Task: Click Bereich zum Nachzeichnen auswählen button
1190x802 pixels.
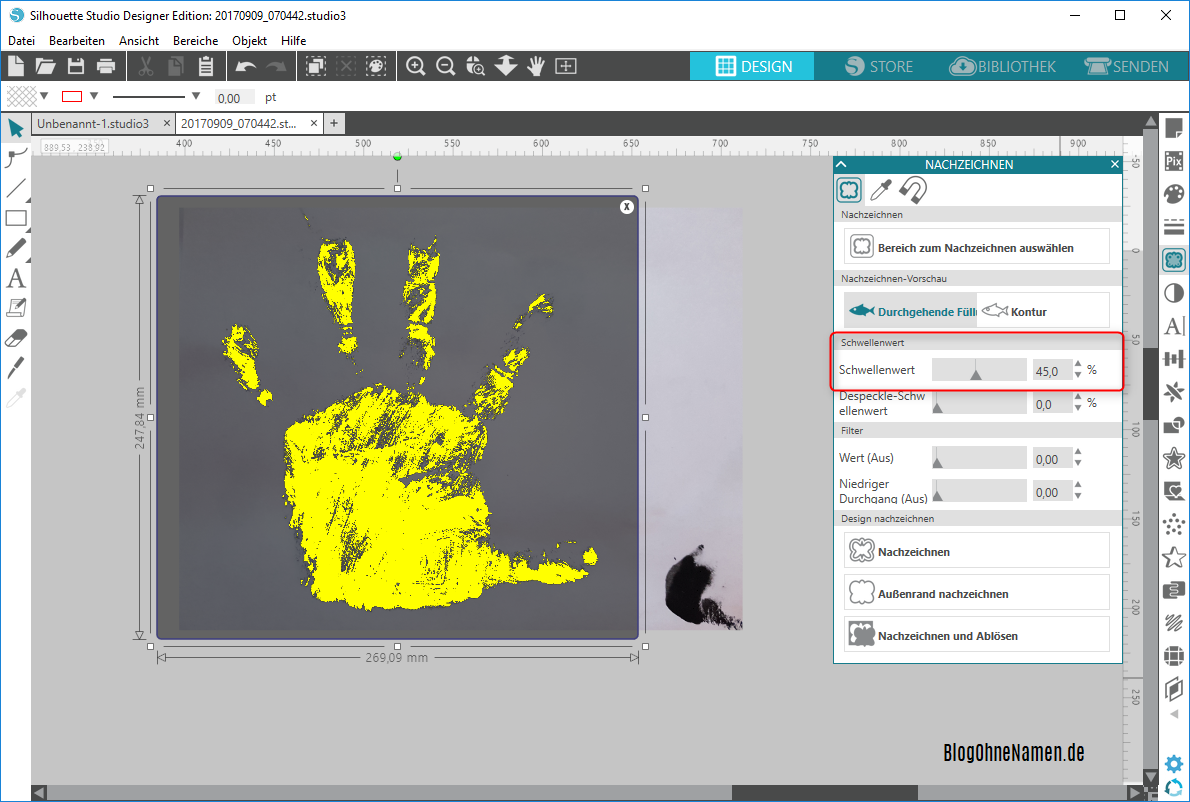Action: click(976, 247)
